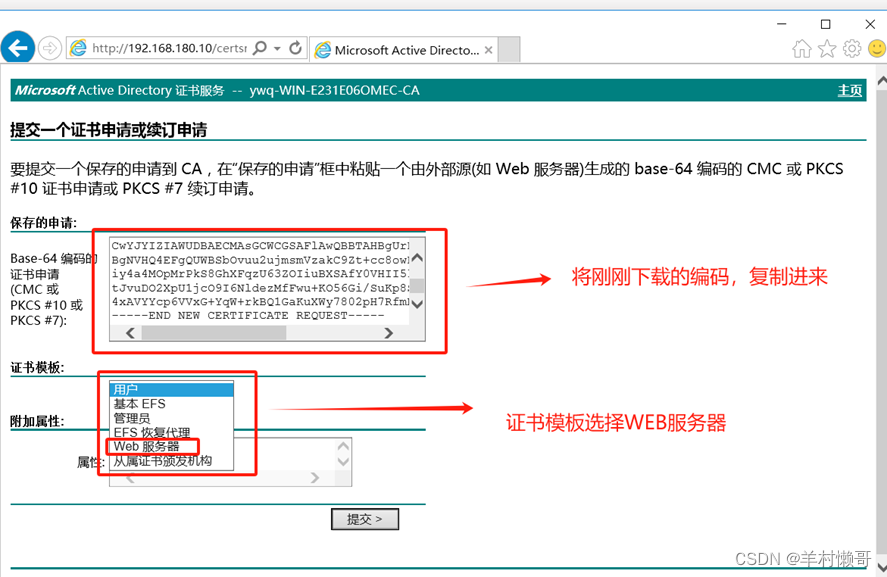
Task: Click the smiley feedback icon
Action: coord(875,47)
